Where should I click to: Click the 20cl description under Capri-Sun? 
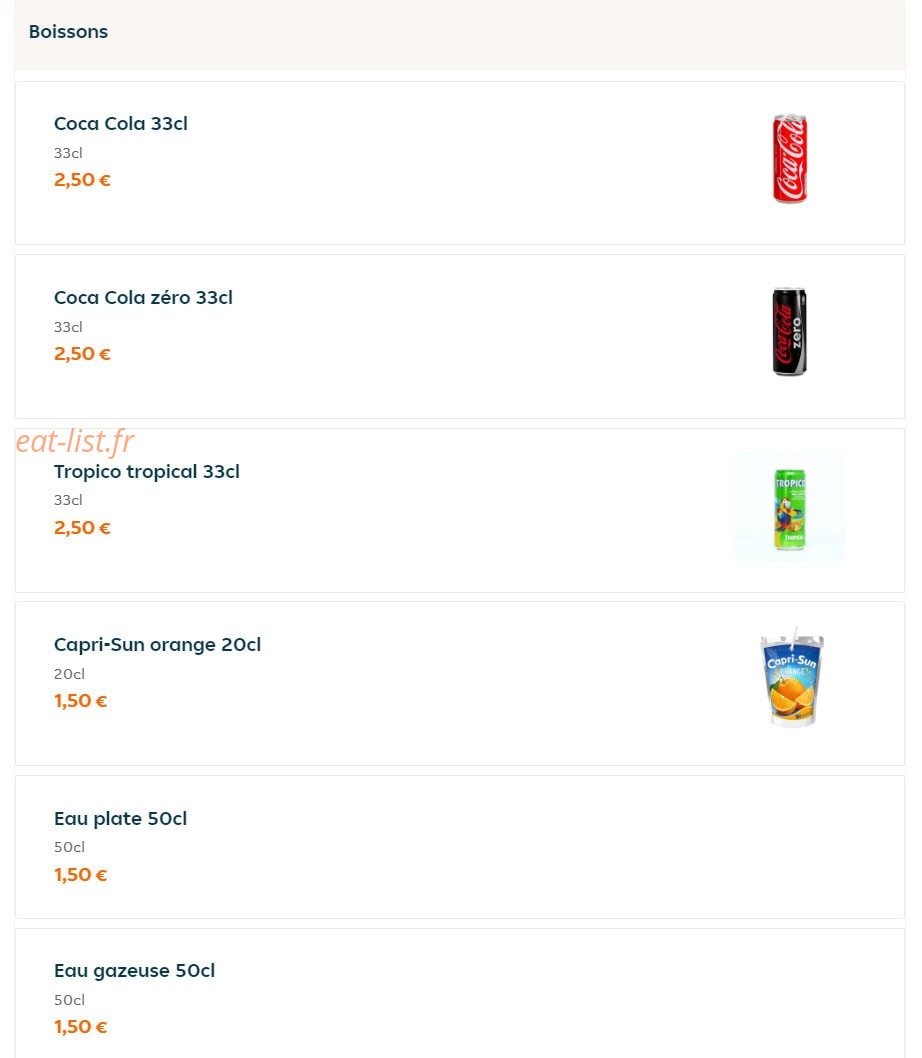[70, 674]
